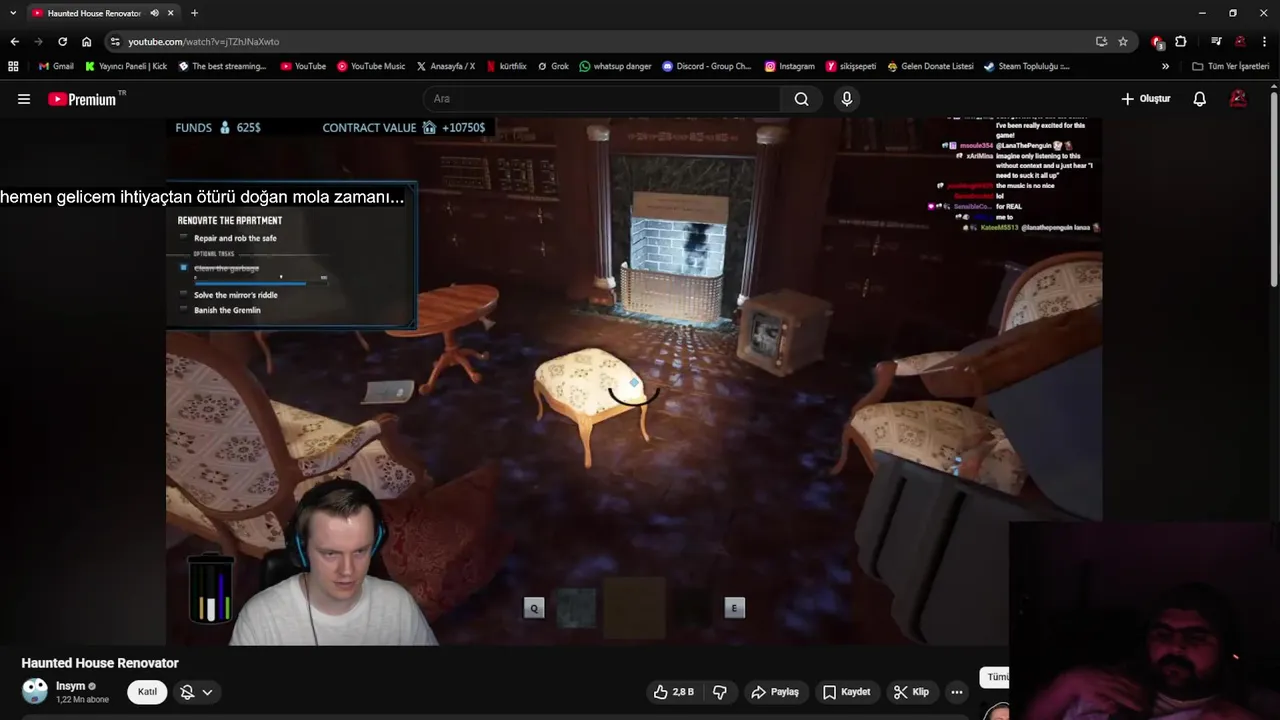This screenshot has height=720, width=1280.
Task: Bookmark this page with the star
Action: (1123, 42)
